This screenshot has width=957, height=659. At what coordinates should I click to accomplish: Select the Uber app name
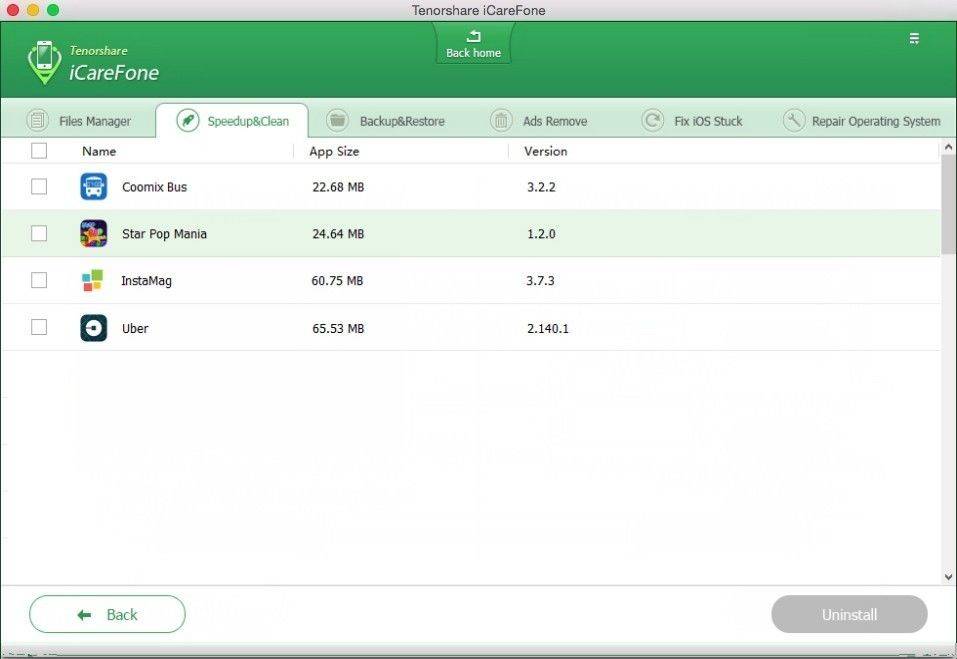click(x=135, y=328)
